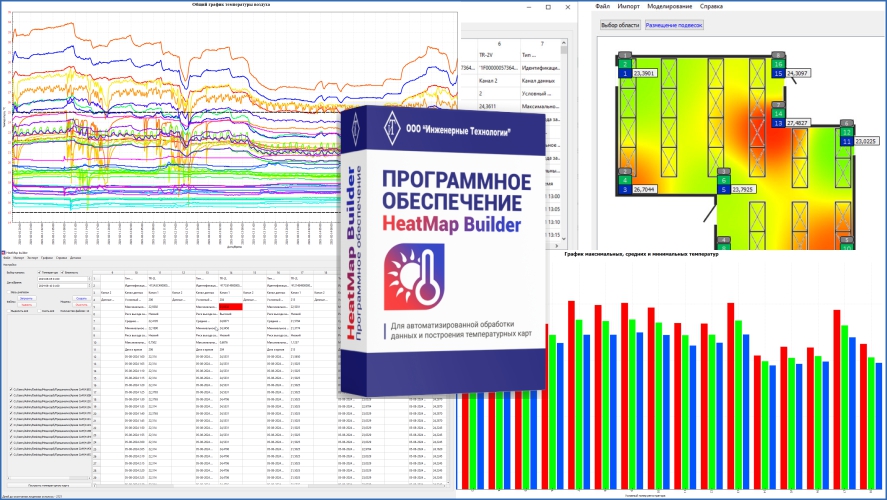This screenshot has width=887, height=500.
Task: Select blue sensor marker 1 on heat map
Action: 625,74
